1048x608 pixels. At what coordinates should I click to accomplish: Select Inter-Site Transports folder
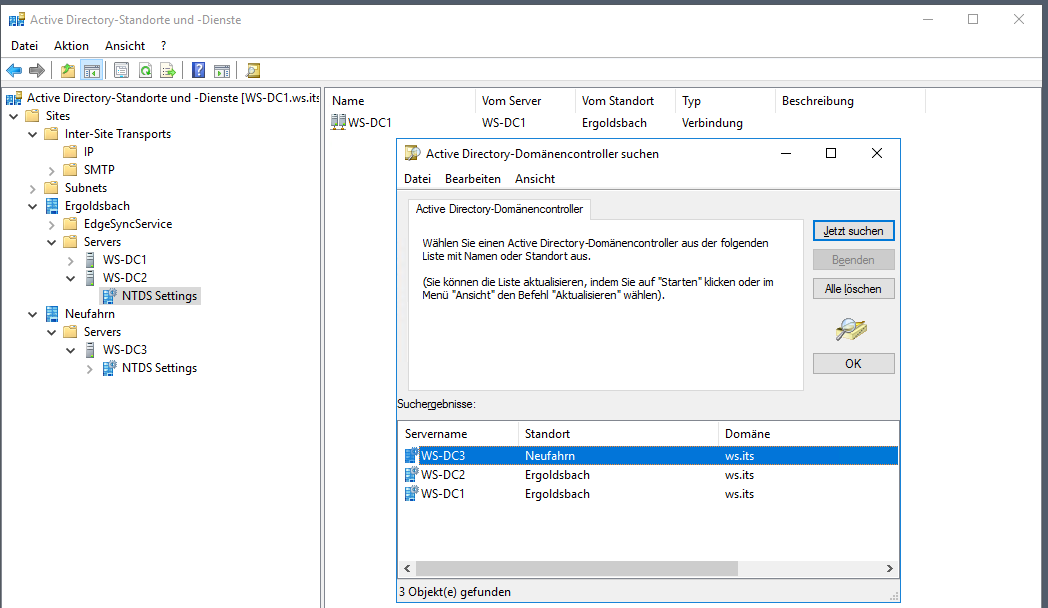tap(118, 134)
